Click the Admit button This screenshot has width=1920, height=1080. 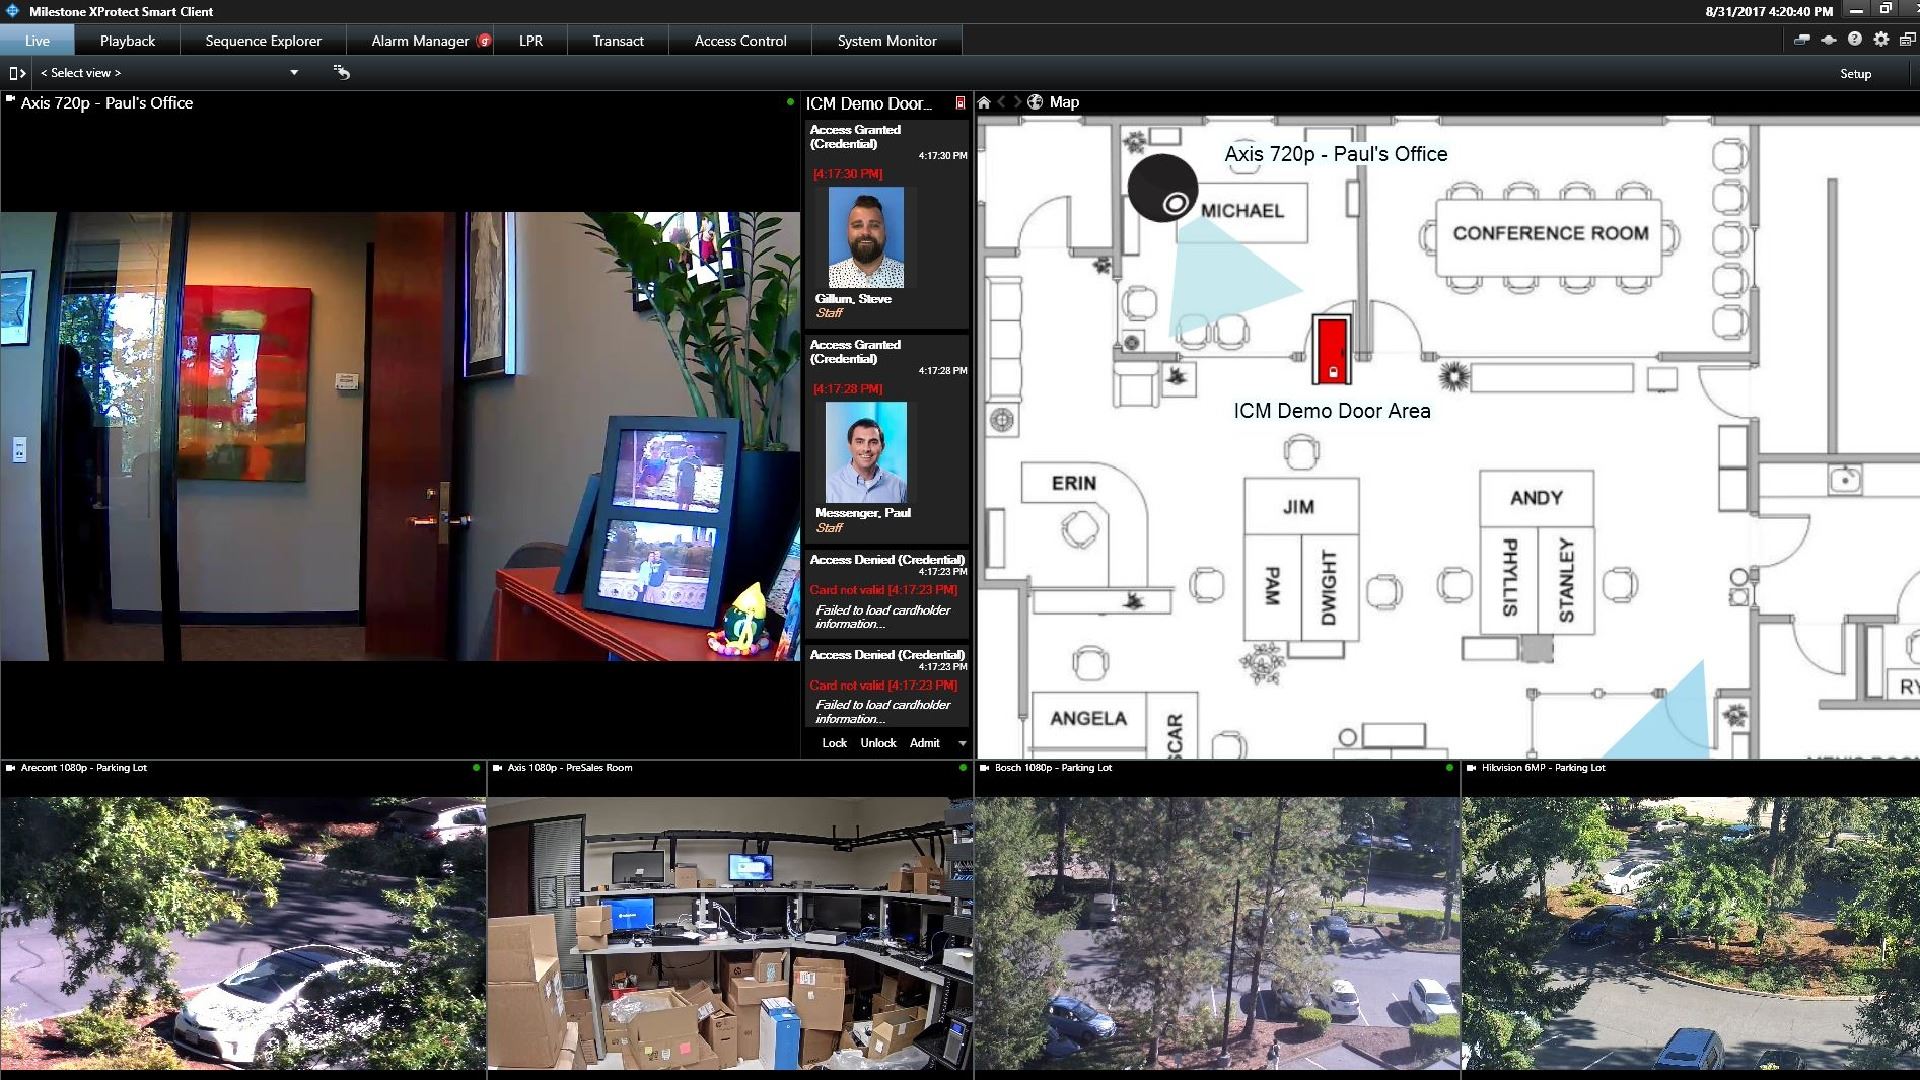tap(924, 743)
